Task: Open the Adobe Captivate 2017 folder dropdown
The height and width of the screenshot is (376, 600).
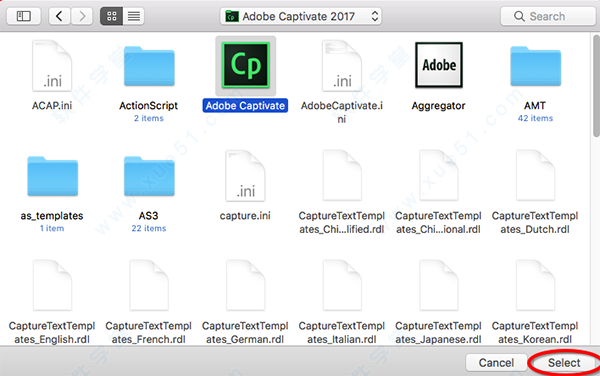Action: coord(301,16)
